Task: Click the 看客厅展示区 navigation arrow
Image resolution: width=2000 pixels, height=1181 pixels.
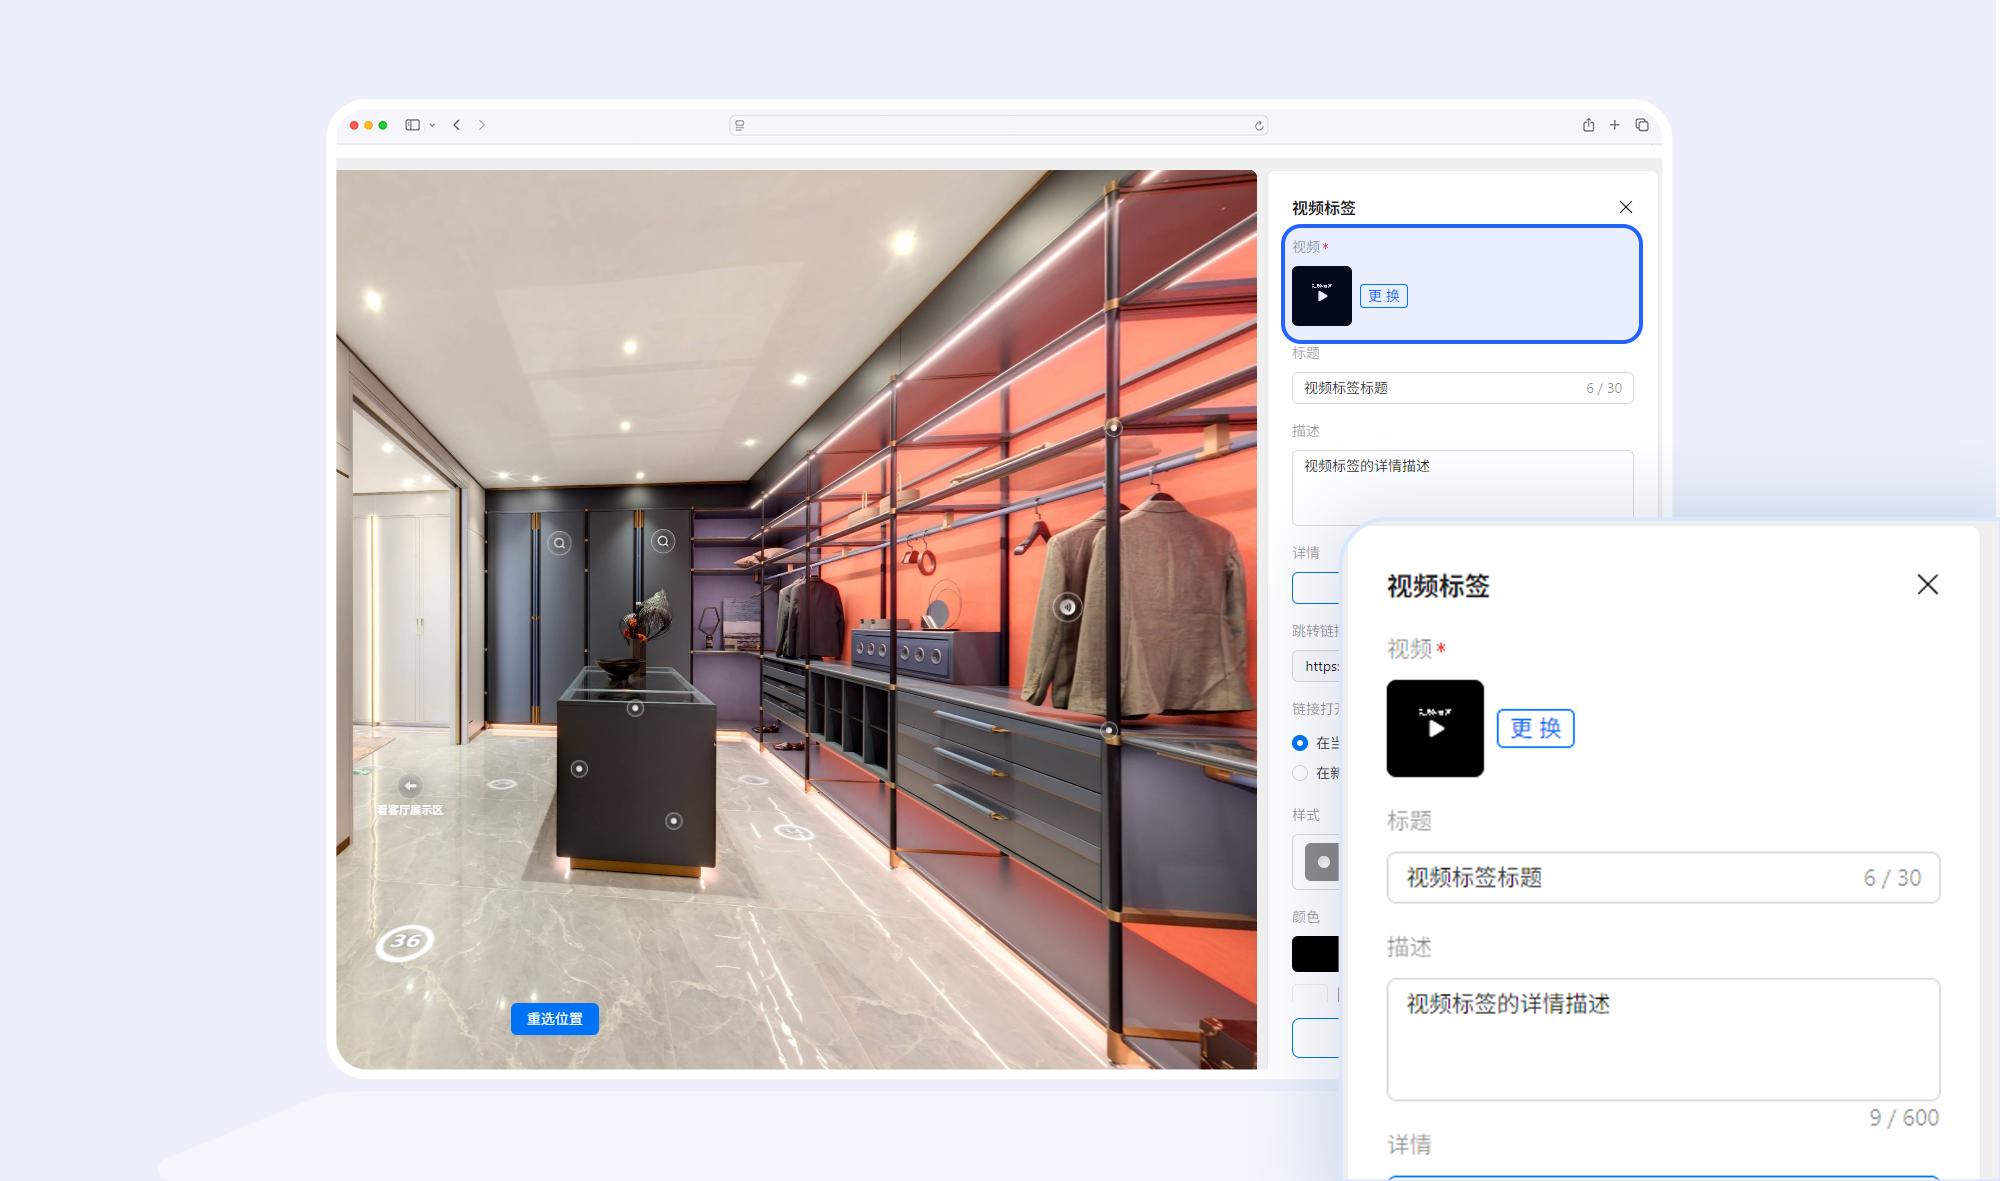Action: tap(410, 786)
